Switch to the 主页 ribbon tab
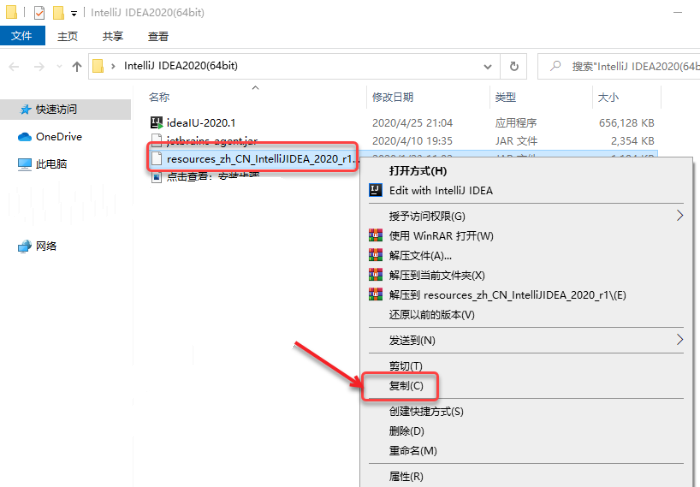Viewport: 700px width, 487px height. (x=67, y=36)
